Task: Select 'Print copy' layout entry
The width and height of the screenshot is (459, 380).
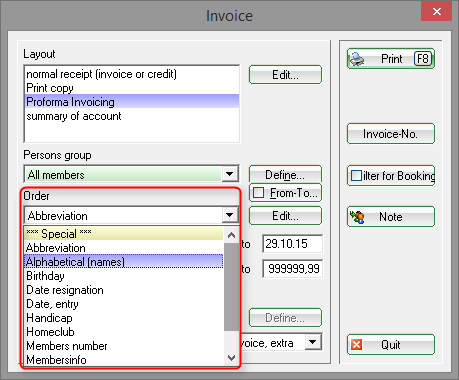Action: click(x=132, y=88)
